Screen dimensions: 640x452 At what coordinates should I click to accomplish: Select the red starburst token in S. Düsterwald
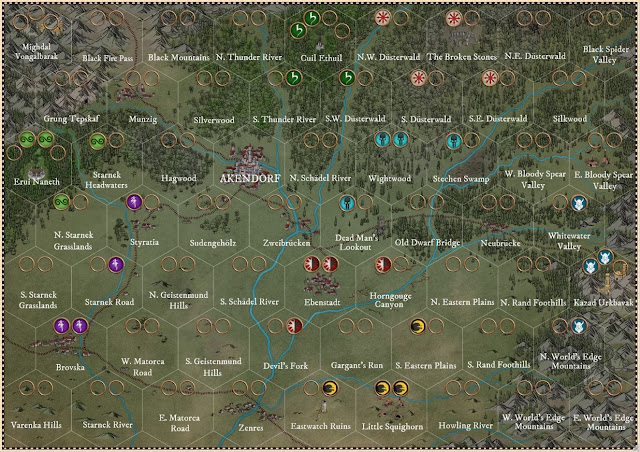pyautogui.click(x=418, y=78)
